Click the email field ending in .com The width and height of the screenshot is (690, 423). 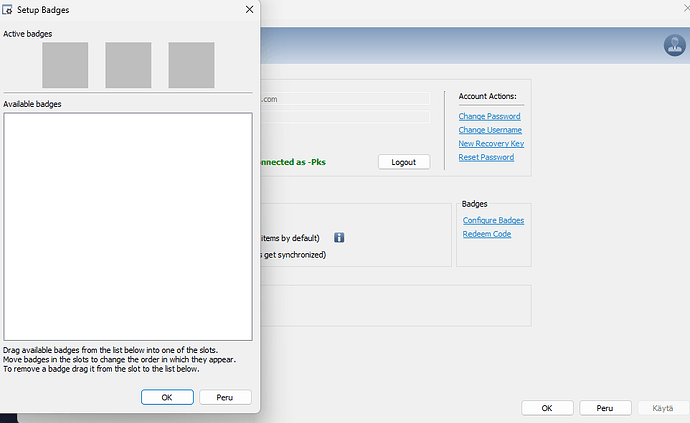tap(345, 99)
